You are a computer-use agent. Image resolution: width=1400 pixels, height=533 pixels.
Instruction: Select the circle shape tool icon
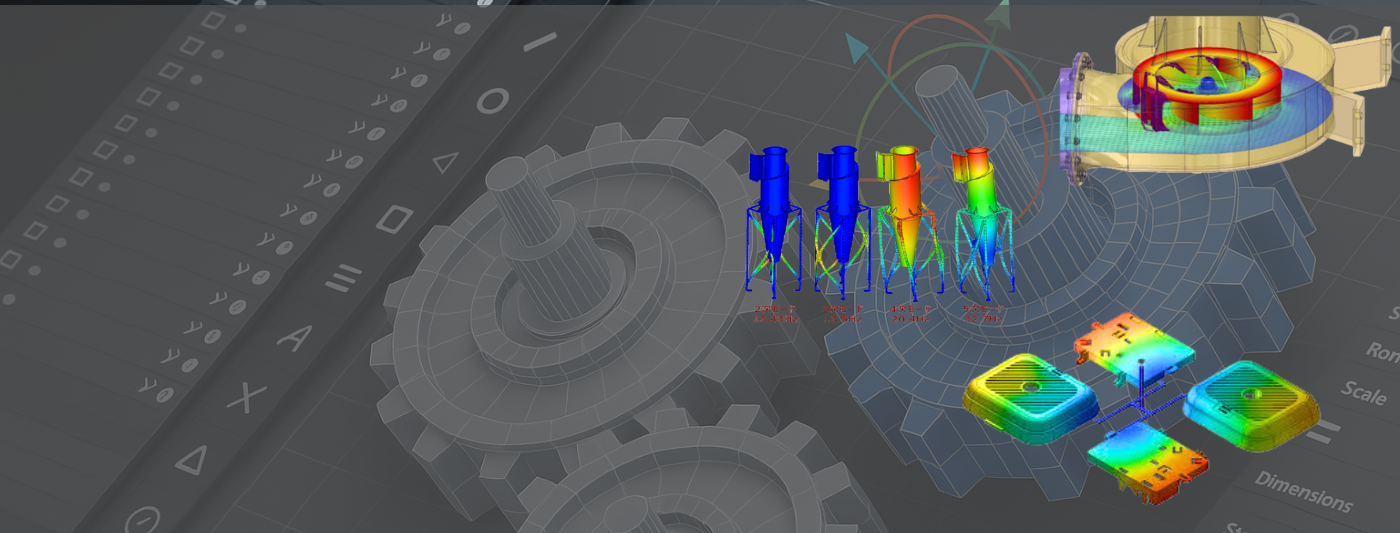pyautogui.click(x=492, y=101)
